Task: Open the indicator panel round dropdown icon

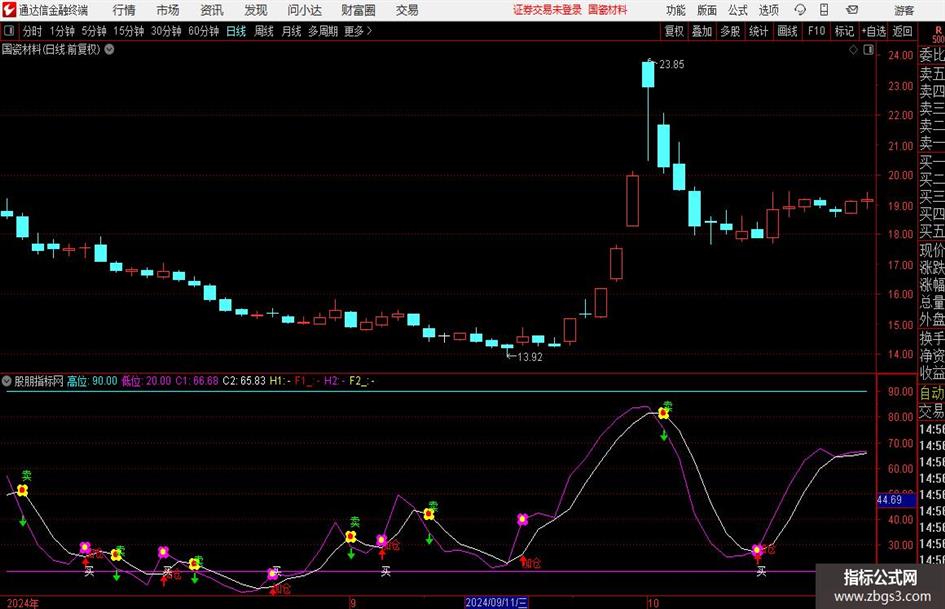Action: [7, 381]
